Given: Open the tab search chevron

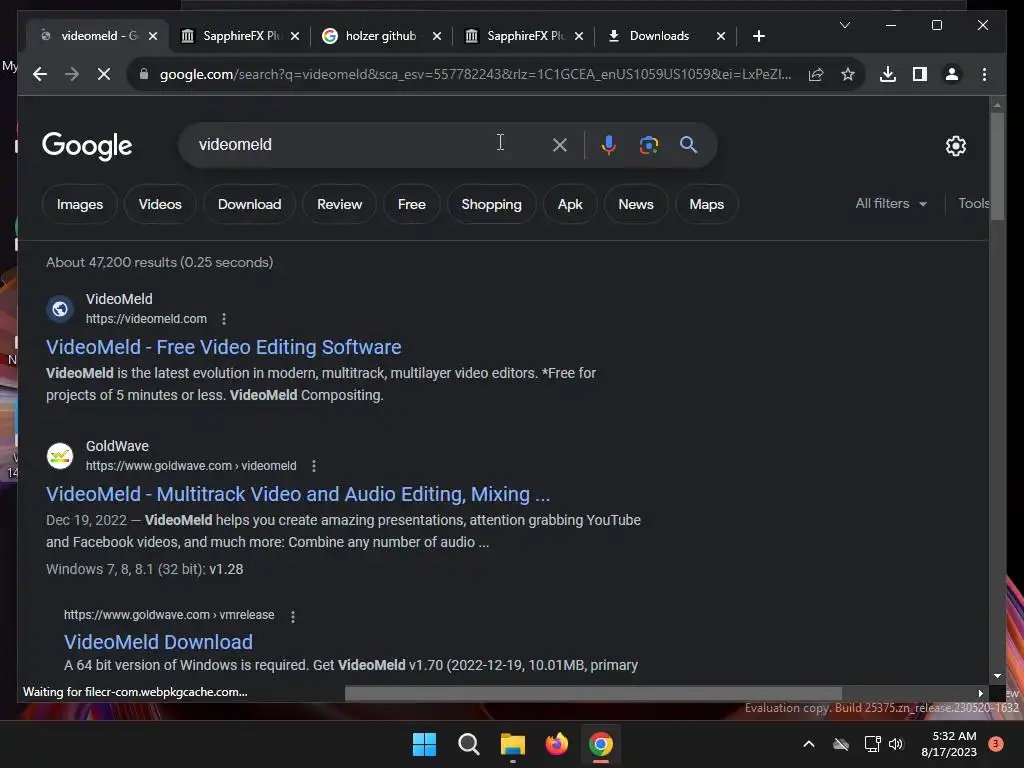Looking at the screenshot, I should point(844,25).
